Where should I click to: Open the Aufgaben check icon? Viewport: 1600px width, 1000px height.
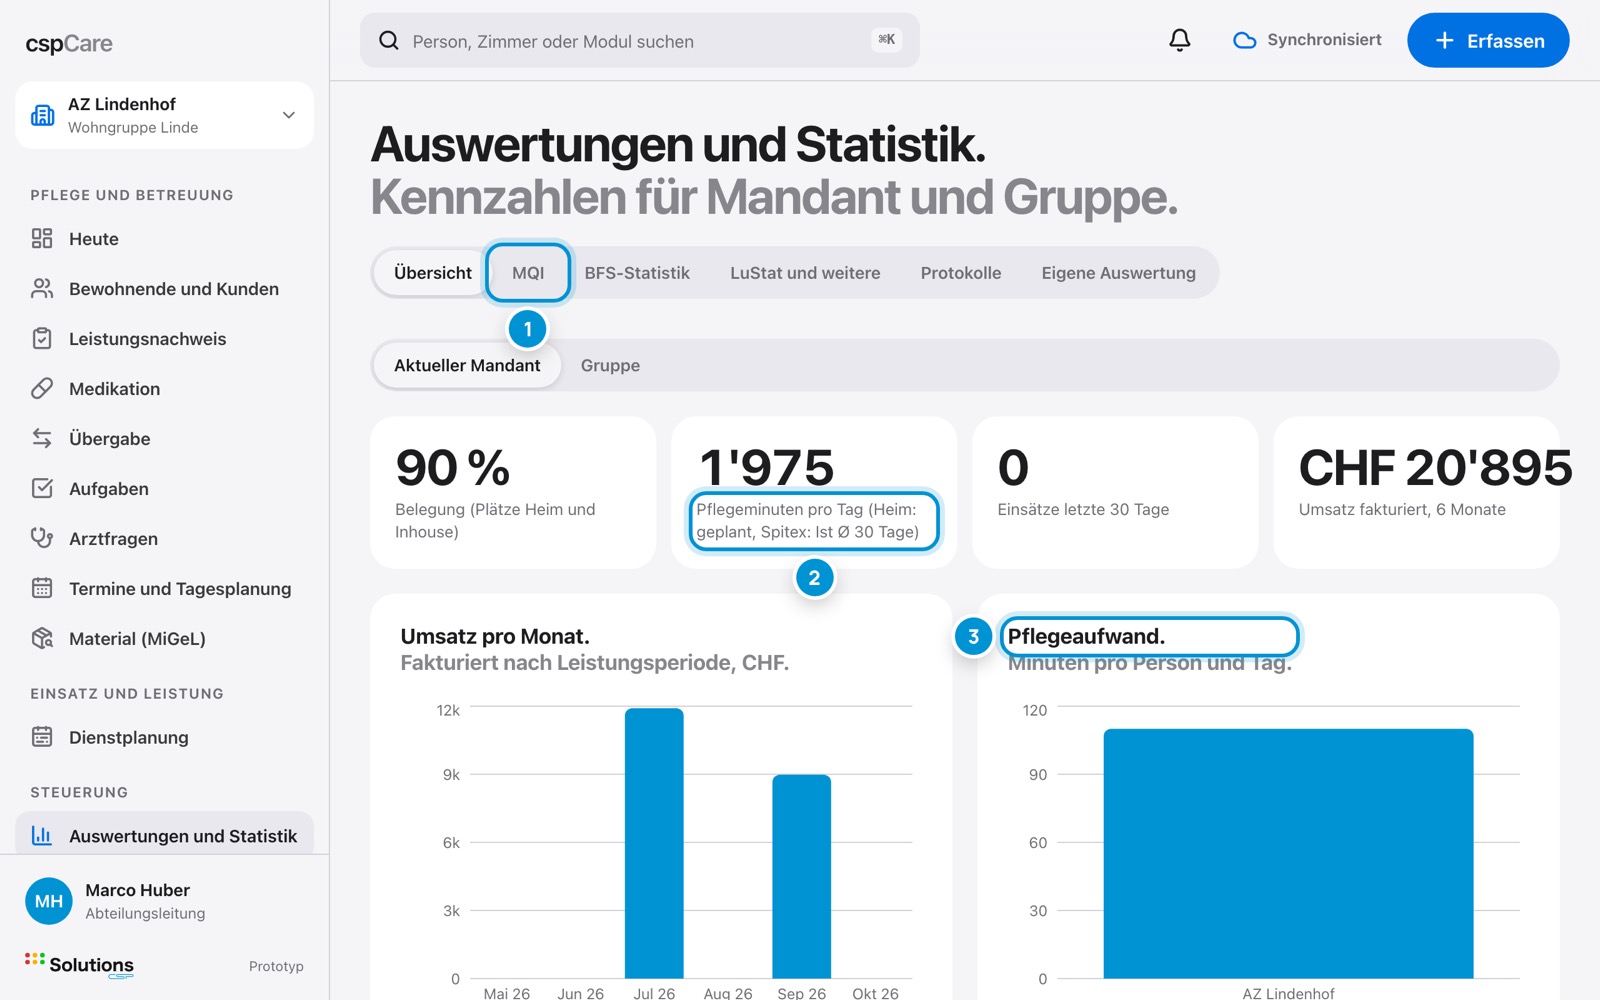pyautogui.click(x=42, y=488)
